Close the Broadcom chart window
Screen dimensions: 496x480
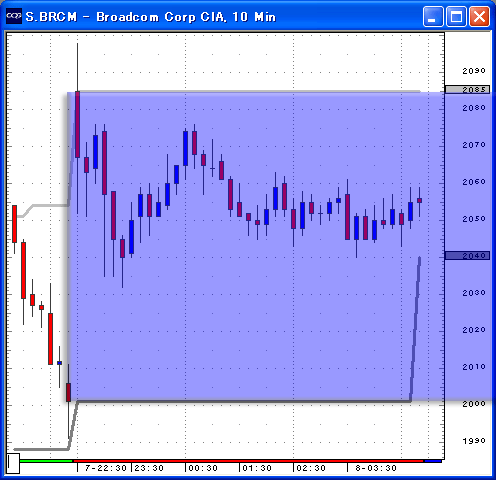(479, 16)
